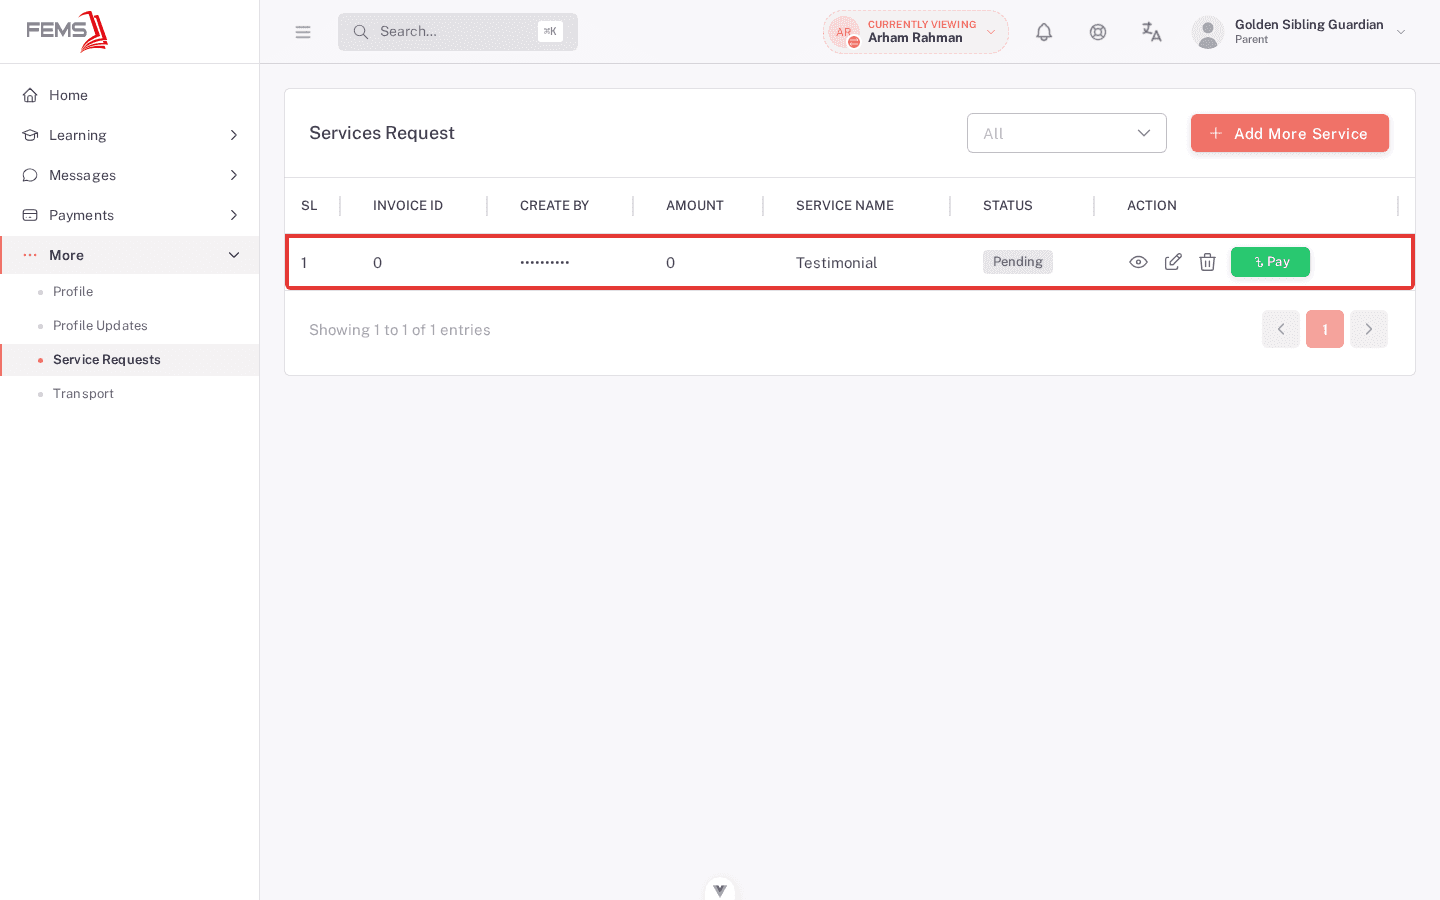Viewport: 1440px width, 900px height.
Task: Open the language translation icon
Action: (1152, 32)
